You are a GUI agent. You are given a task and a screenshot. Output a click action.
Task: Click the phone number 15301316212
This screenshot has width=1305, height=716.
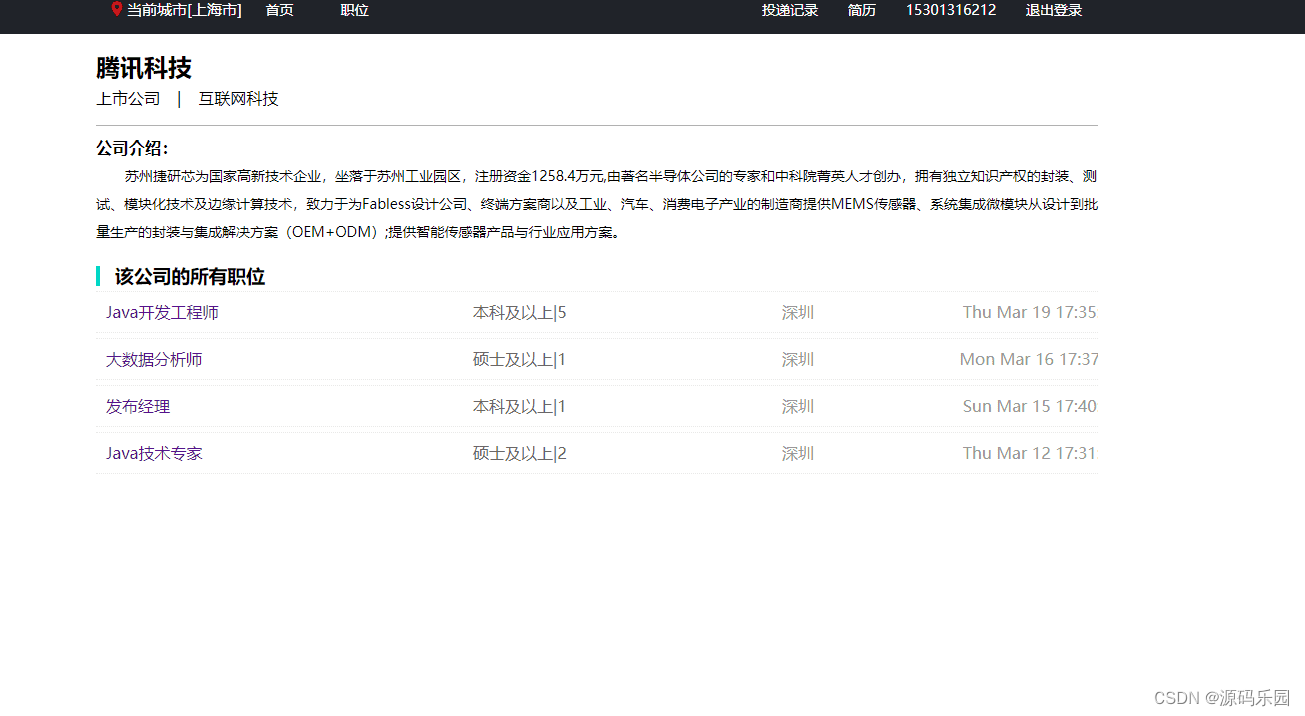[x=950, y=9]
